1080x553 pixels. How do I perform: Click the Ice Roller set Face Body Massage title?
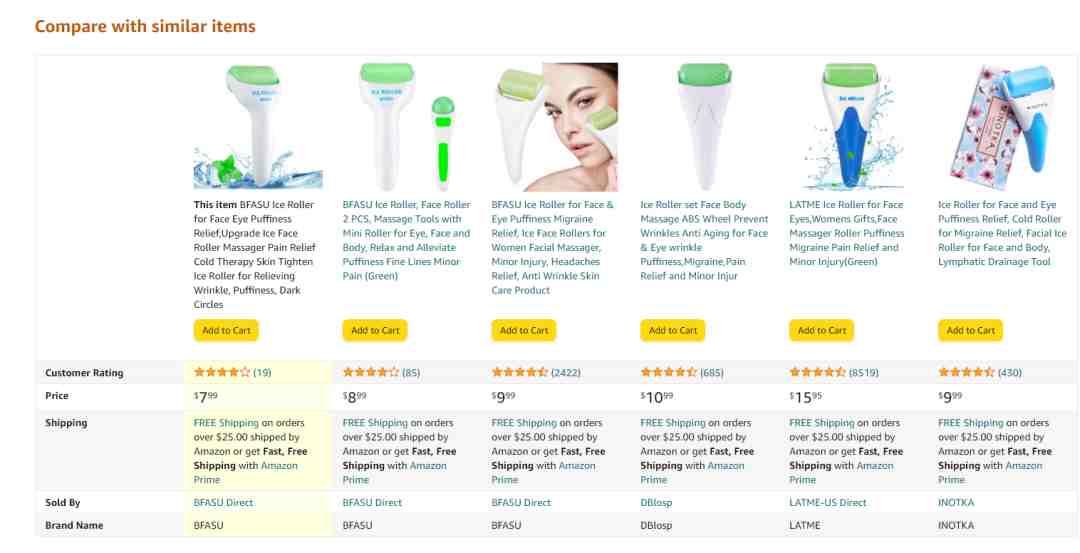click(x=705, y=240)
